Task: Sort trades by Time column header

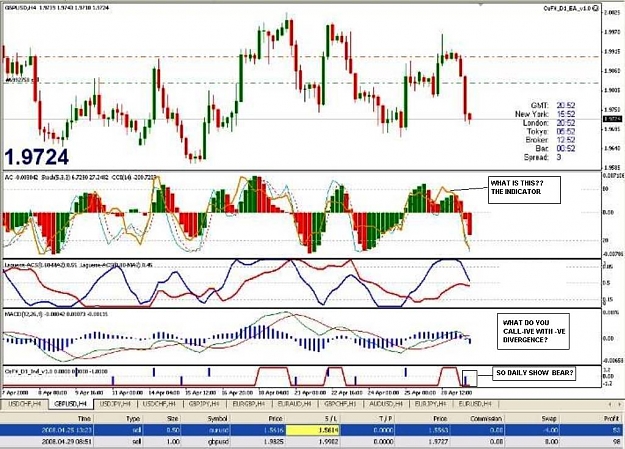Action: coord(84,418)
